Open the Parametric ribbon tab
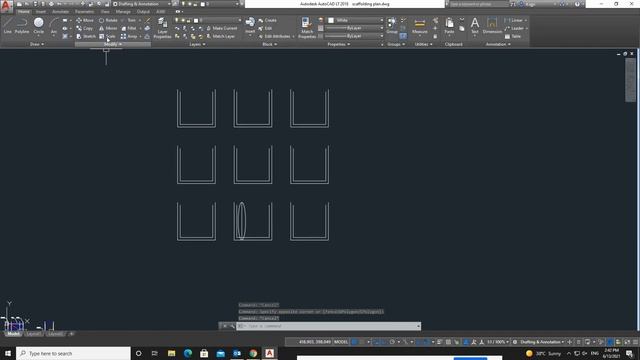 (x=84, y=11)
